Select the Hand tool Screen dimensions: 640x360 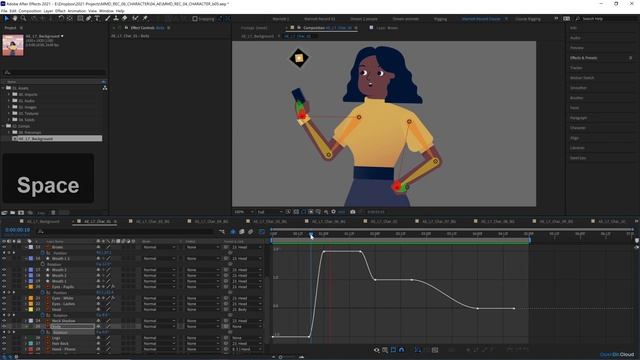coord(15,18)
